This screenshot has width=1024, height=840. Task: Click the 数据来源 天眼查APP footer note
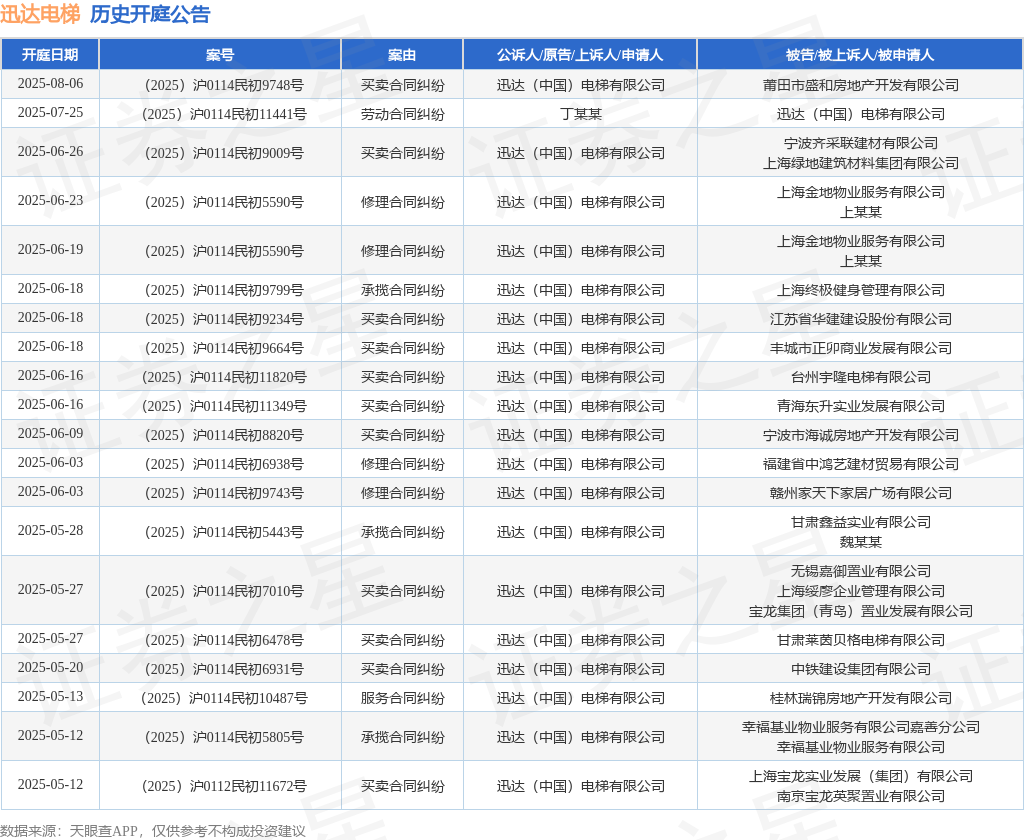tap(153, 831)
